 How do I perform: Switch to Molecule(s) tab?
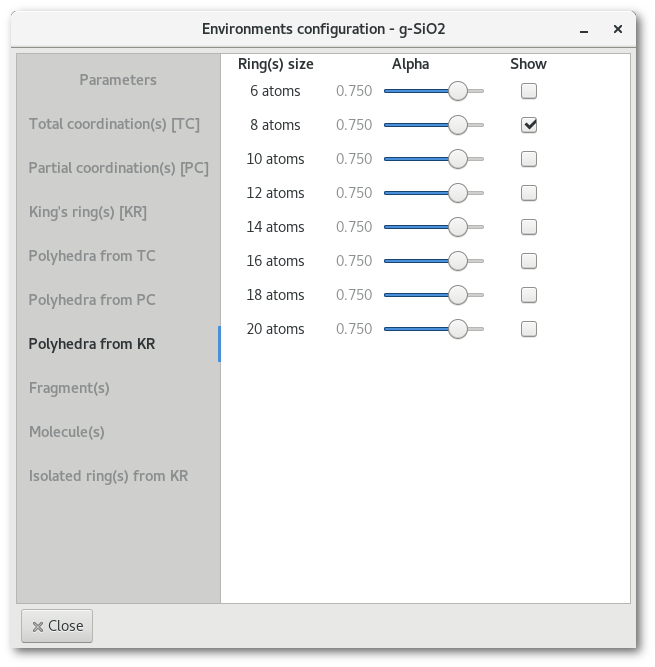tap(67, 432)
